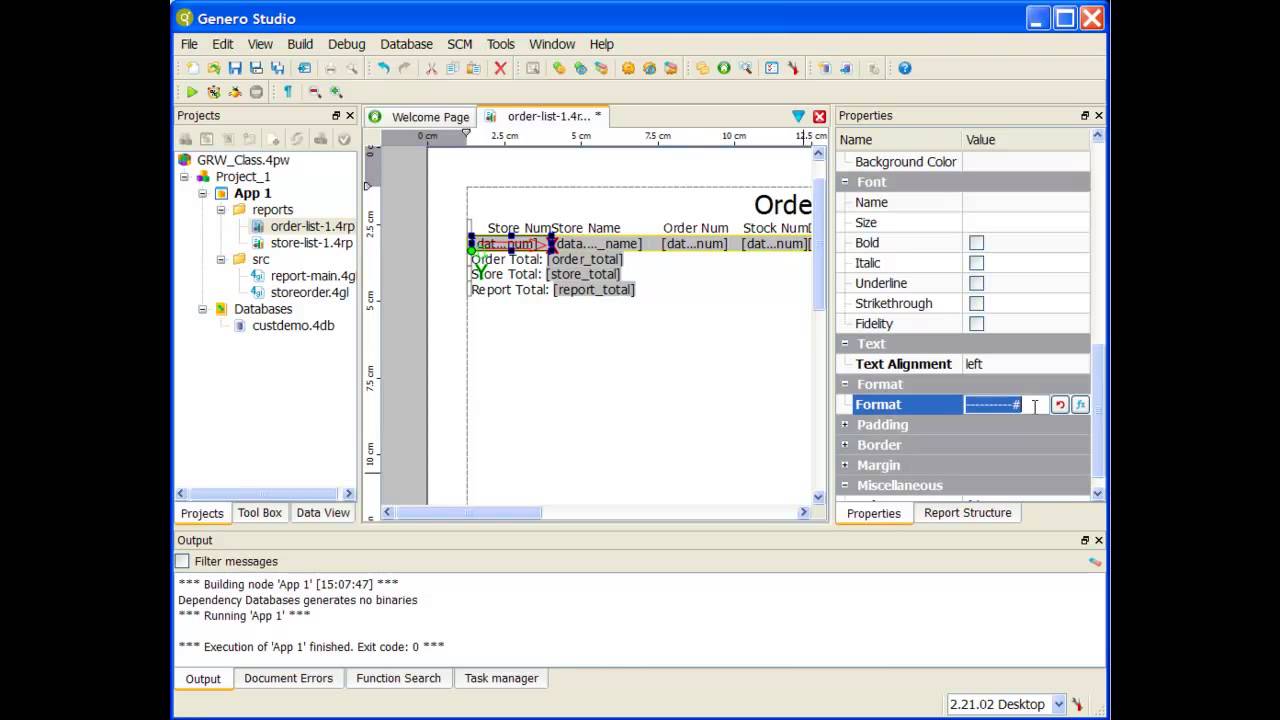1280x720 pixels.
Task: Collapse the Font property group
Action: coord(845,182)
